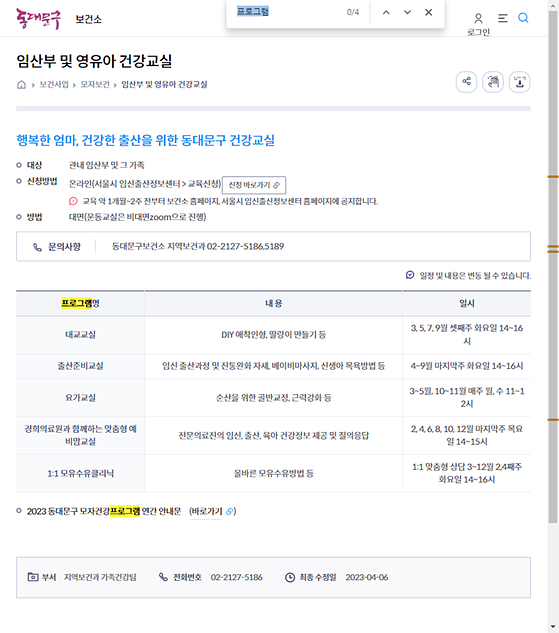Click the 태교교실 table cell
The height and width of the screenshot is (633, 559).
pyautogui.click(x=80, y=335)
